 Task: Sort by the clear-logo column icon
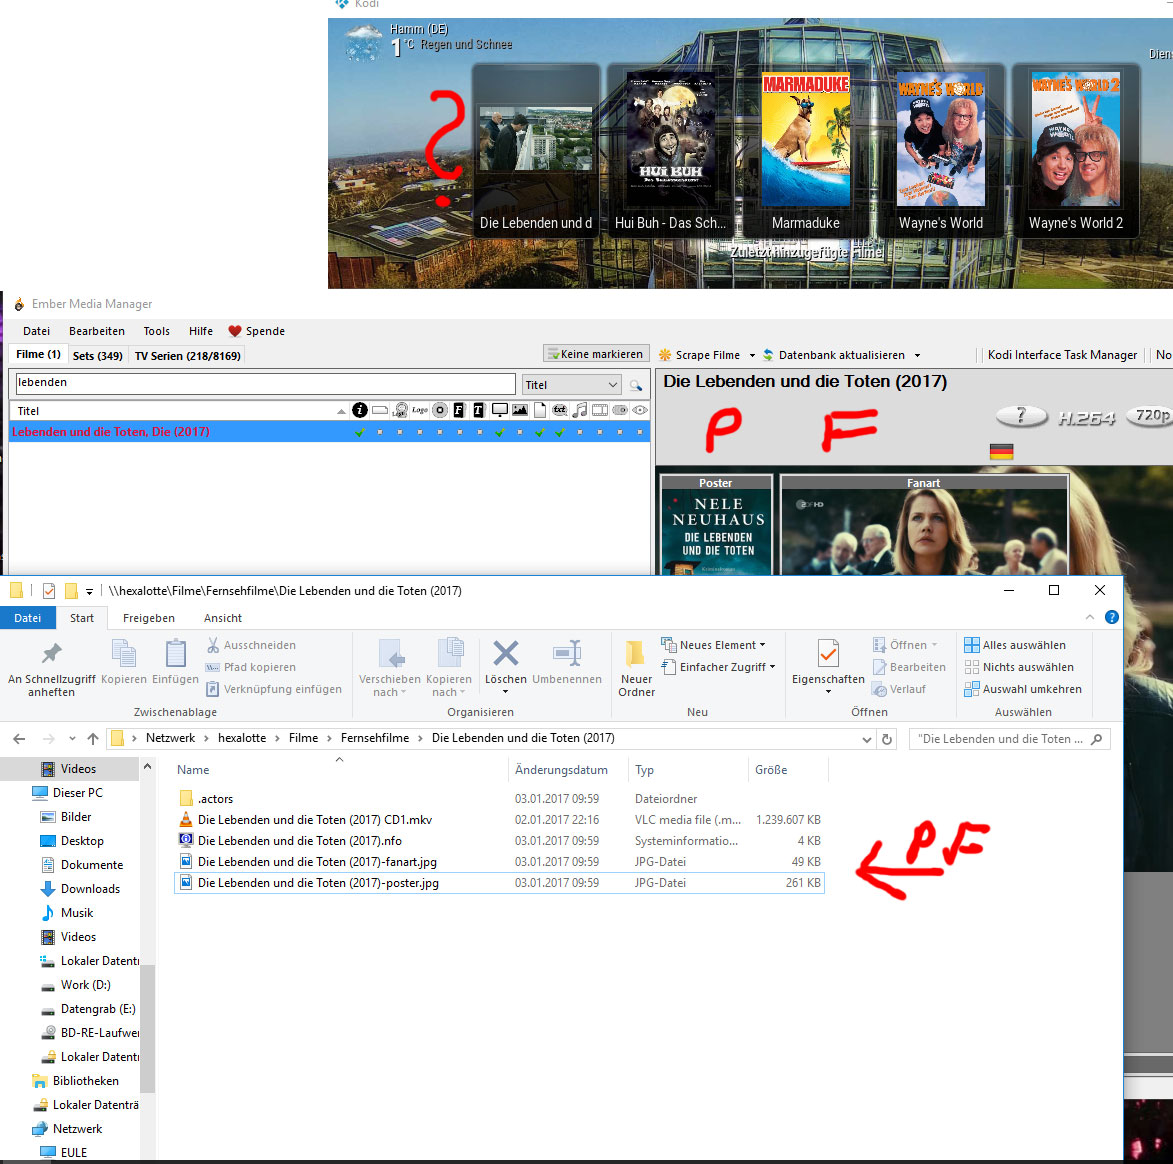tap(420, 410)
